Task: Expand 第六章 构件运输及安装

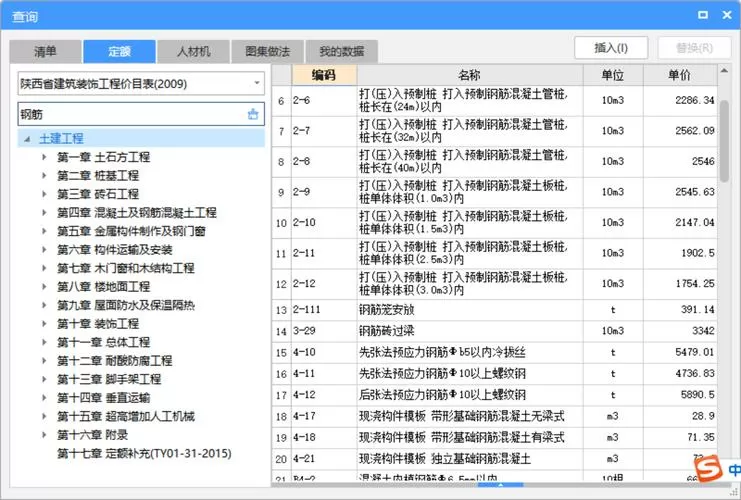Action: (44, 250)
